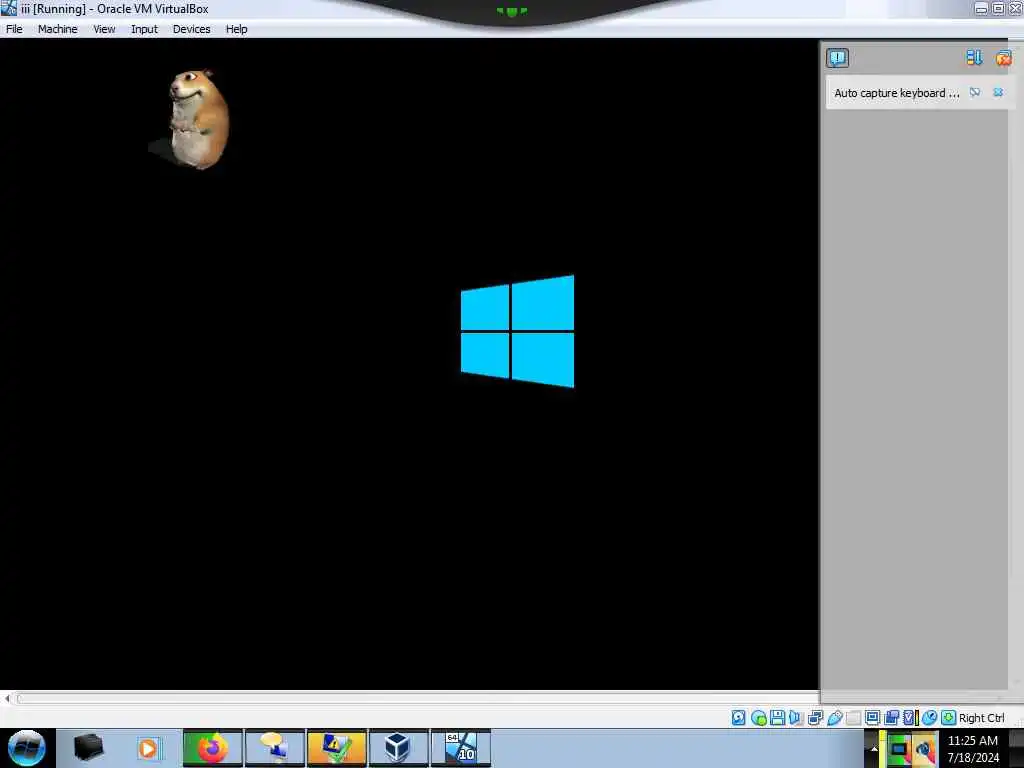This screenshot has width=1024, height=768.
Task: Click the green monitor system tray icon
Action: 899,749
